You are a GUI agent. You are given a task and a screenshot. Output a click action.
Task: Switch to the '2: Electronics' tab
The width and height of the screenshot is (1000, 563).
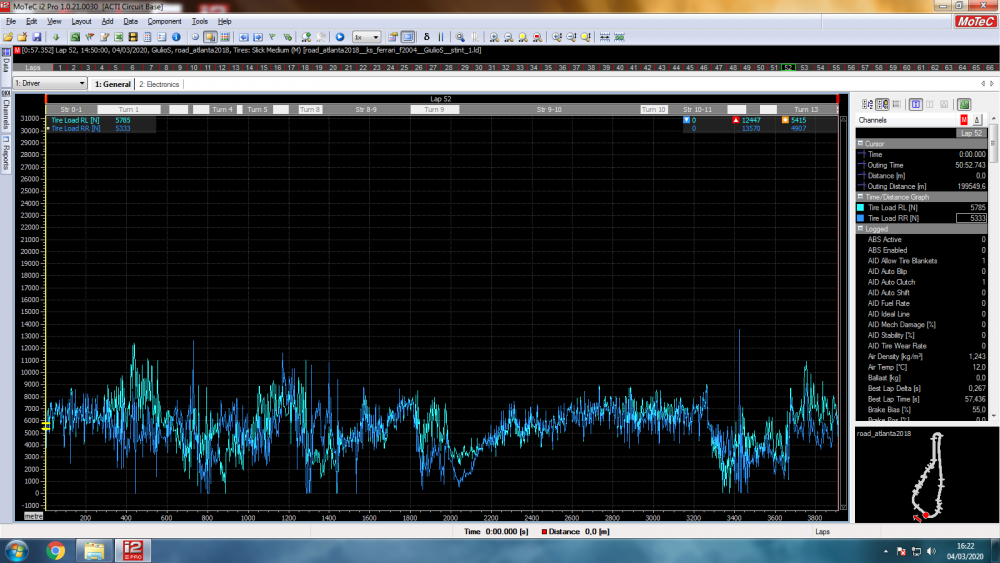click(159, 84)
